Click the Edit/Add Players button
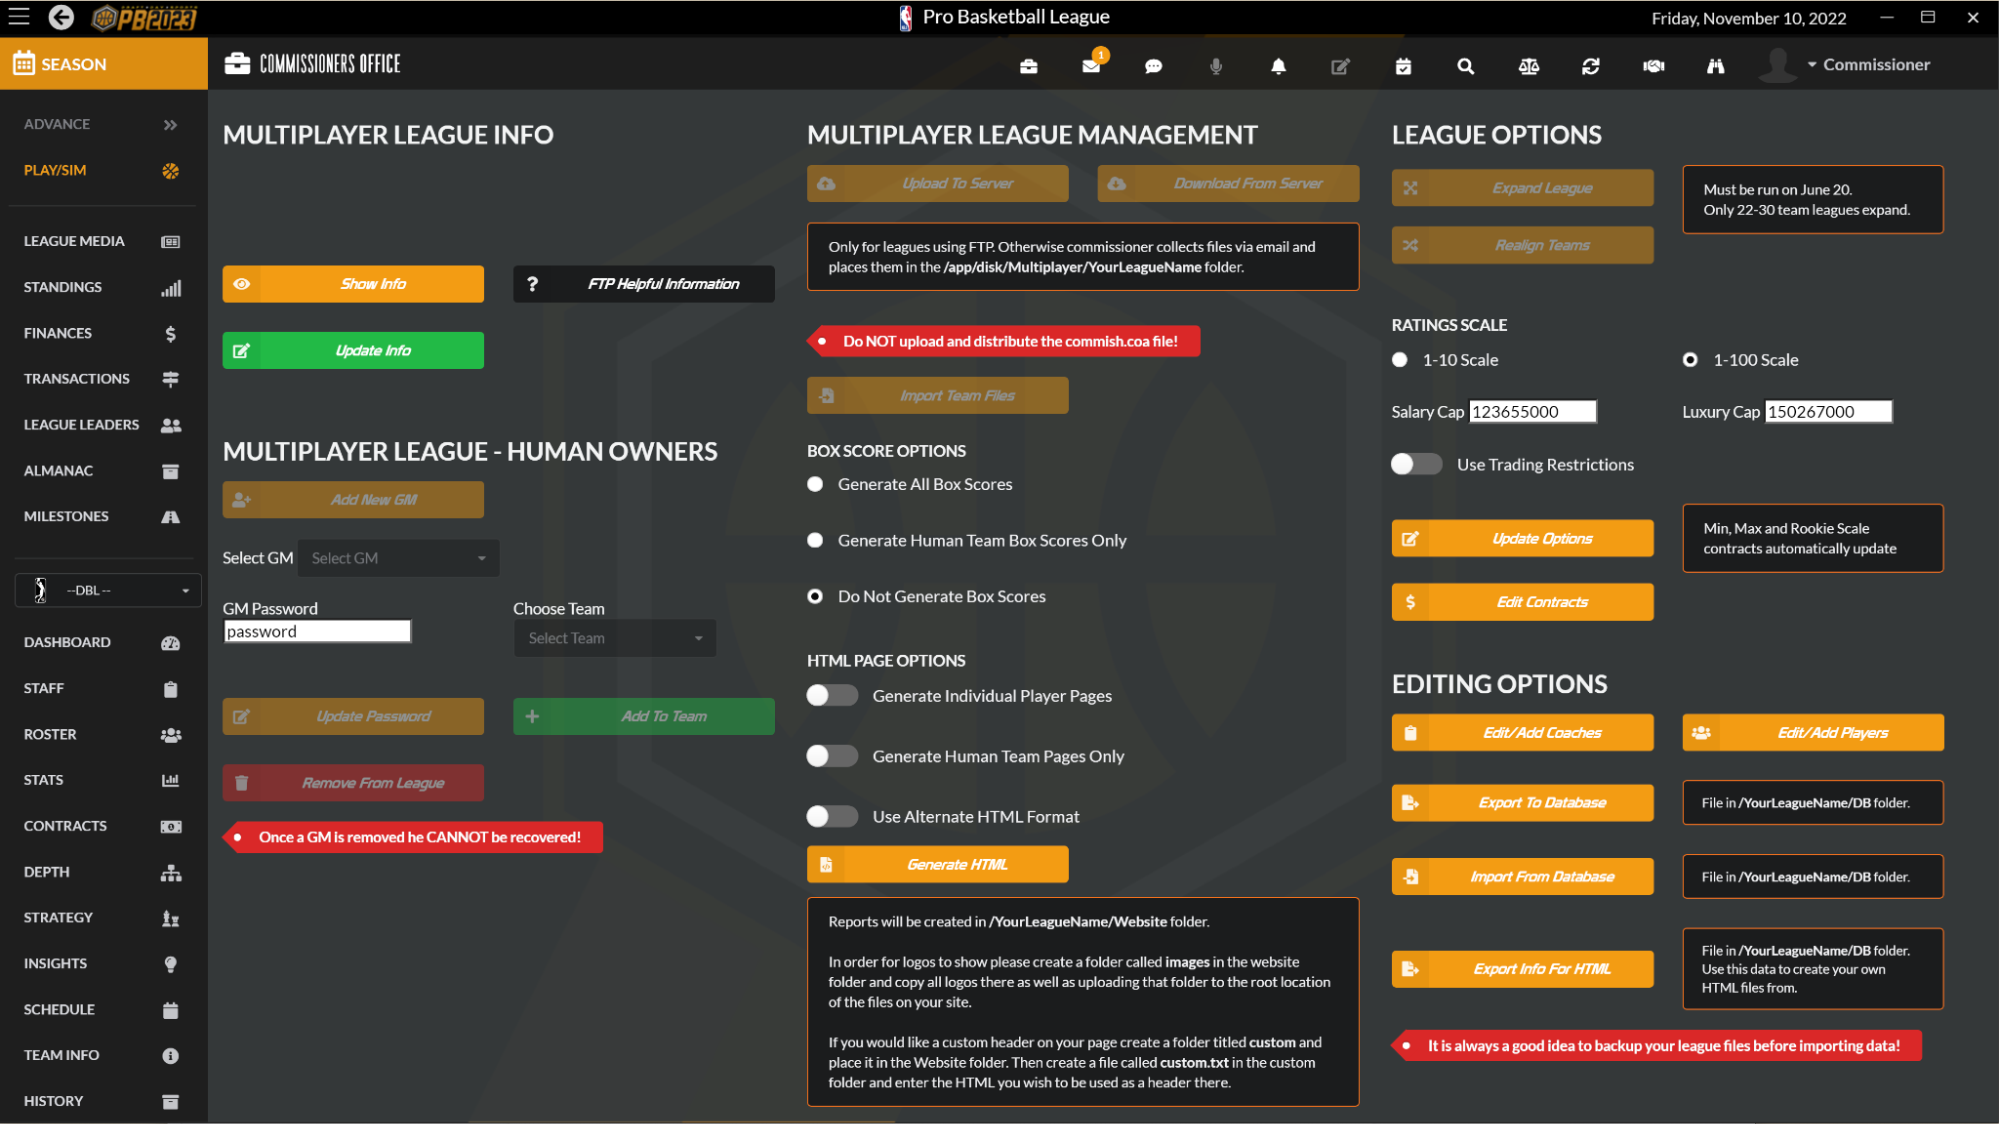Viewport: 1999px width, 1125px height. click(x=1813, y=733)
